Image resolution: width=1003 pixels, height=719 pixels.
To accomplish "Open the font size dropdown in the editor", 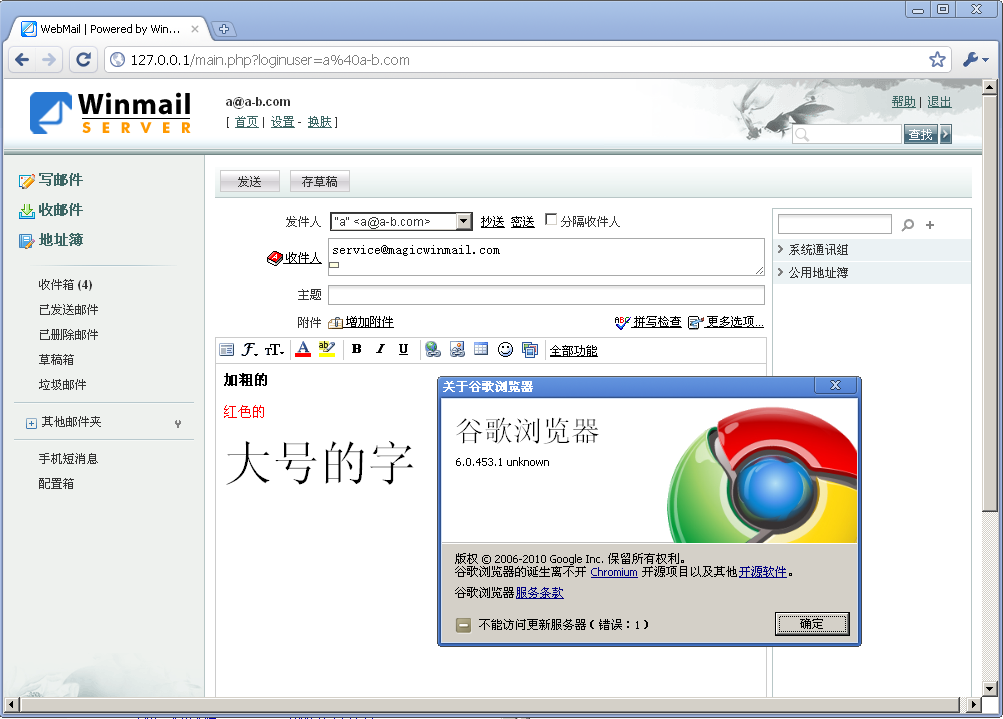I will pos(274,349).
